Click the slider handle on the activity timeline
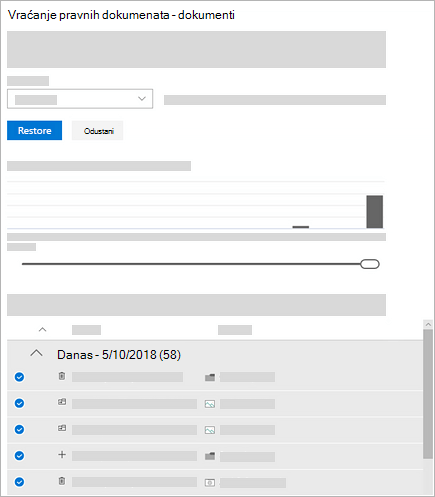 point(370,264)
